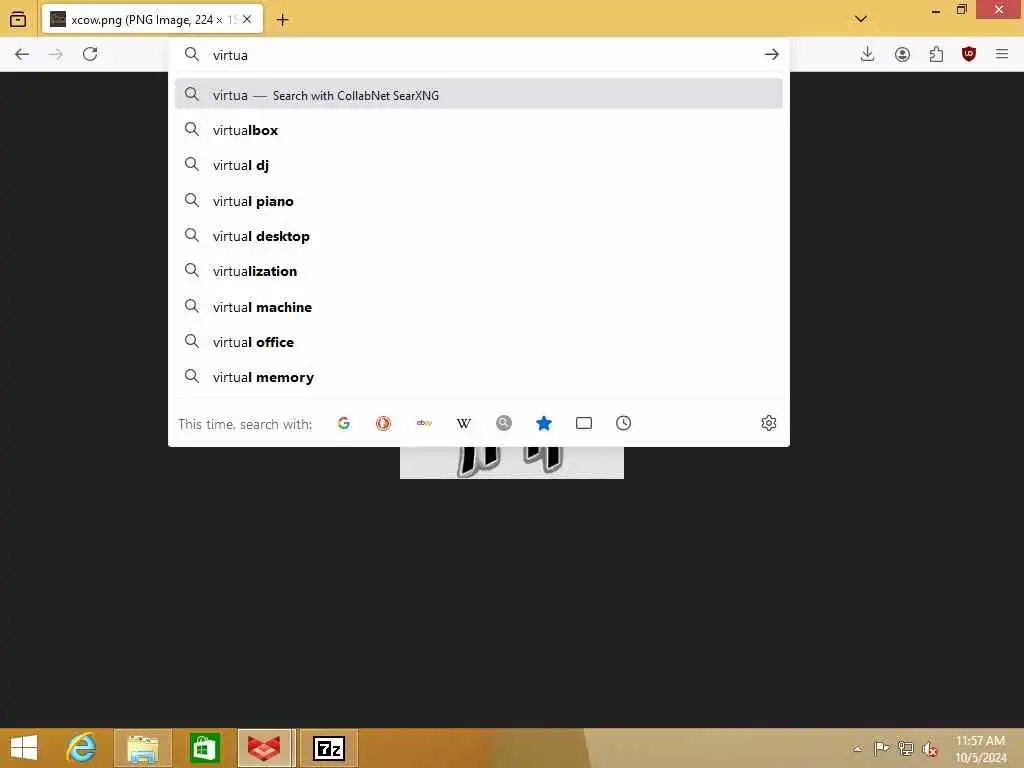1024x768 pixels.
Task: Open File Explorer from the taskbar
Action: point(143,748)
